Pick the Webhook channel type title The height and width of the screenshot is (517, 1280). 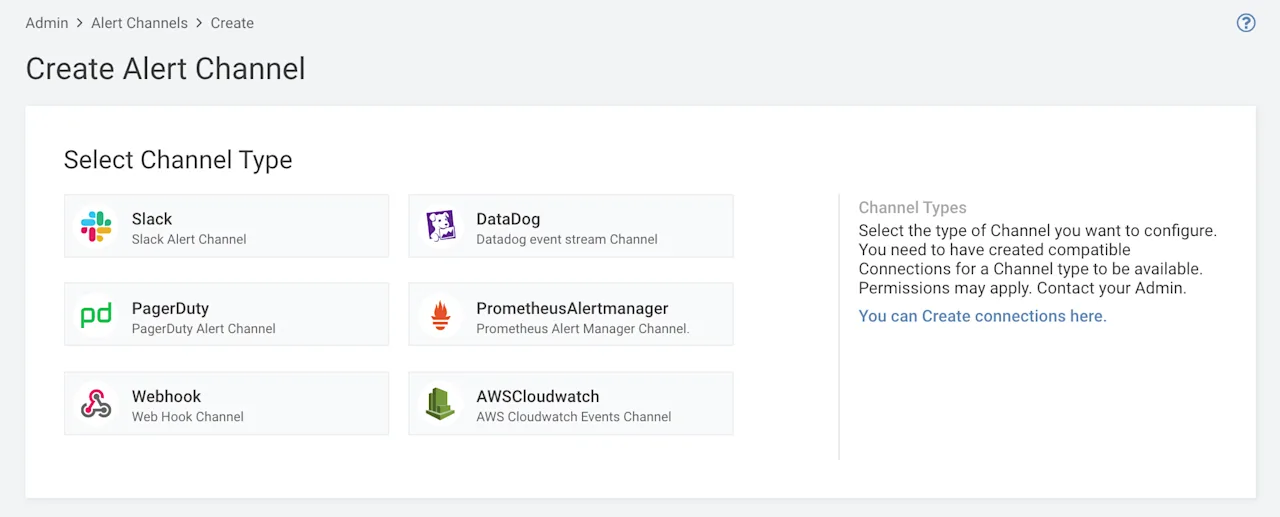click(x=166, y=396)
